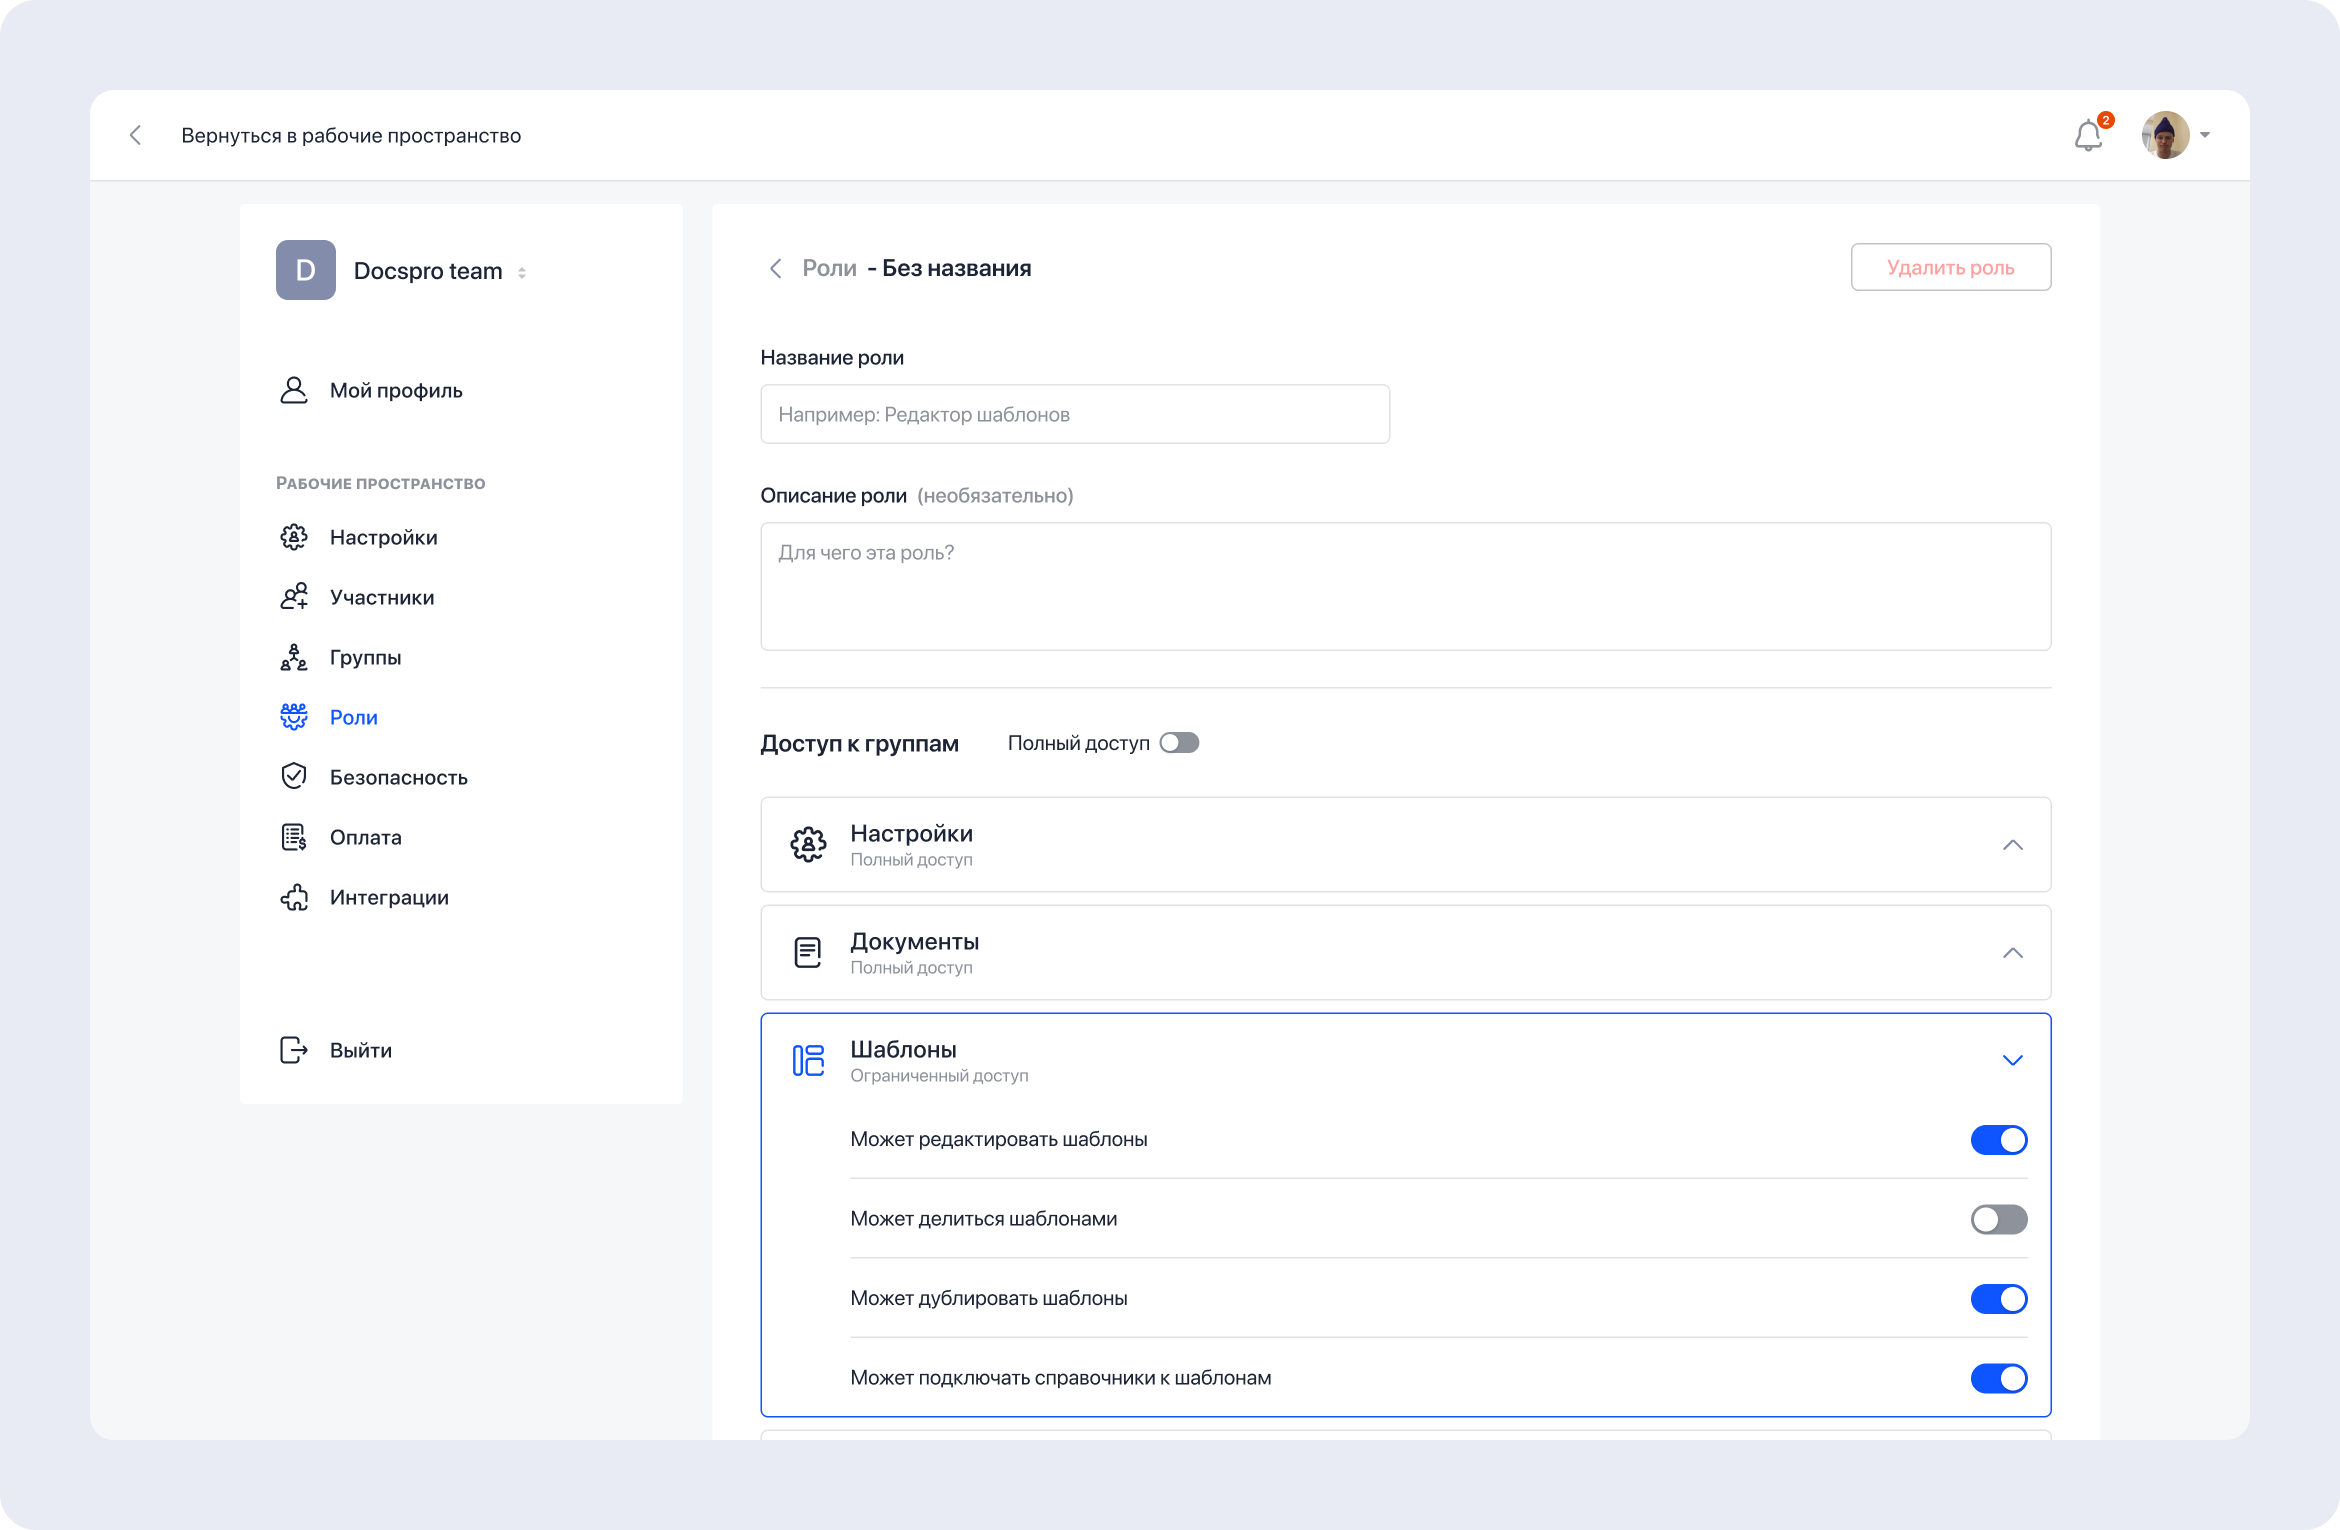This screenshot has width=2340, height=1530.
Task: Click the Выйти logout icon
Action: (294, 1050)
